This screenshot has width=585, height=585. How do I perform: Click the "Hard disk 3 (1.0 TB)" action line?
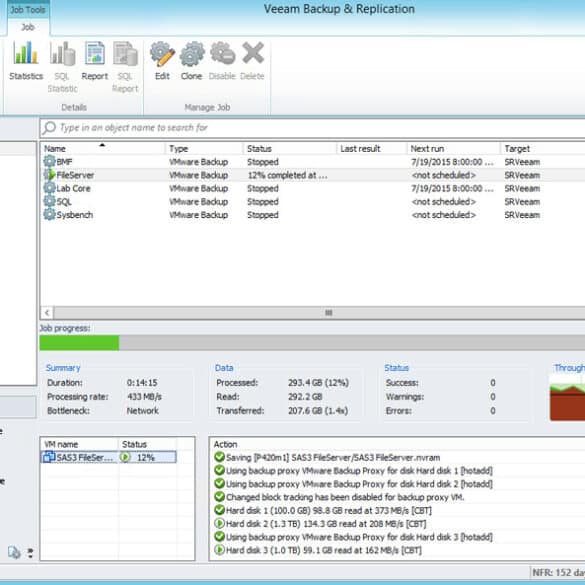click(323, 550)
